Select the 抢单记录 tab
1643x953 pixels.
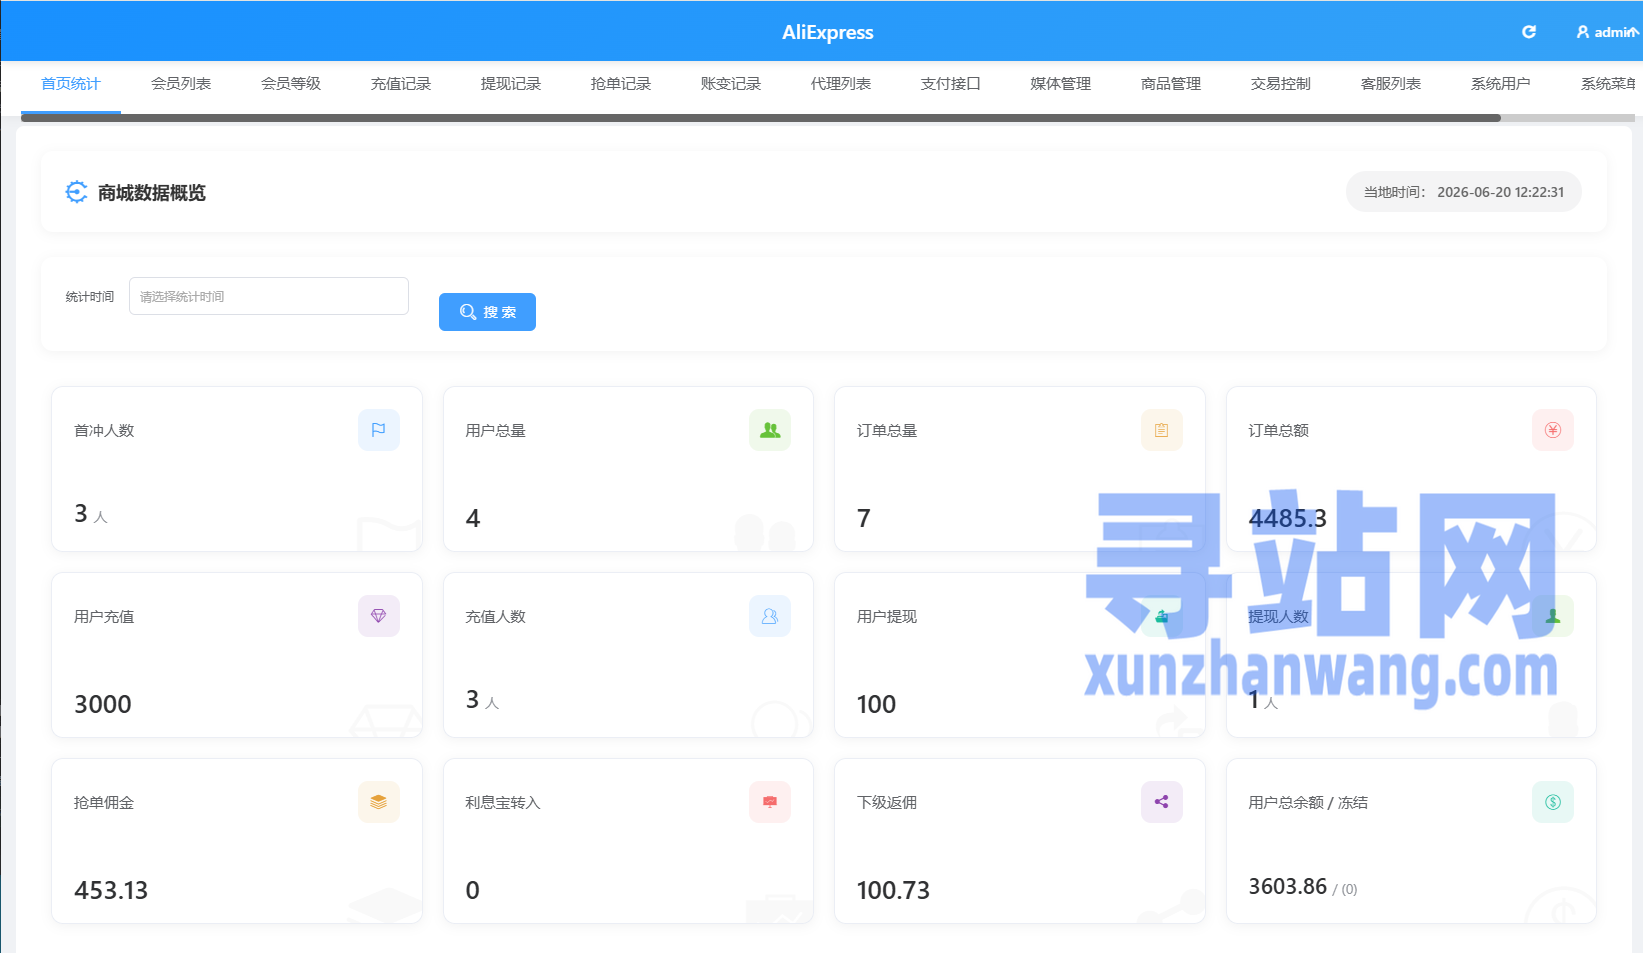click(621, 84)
